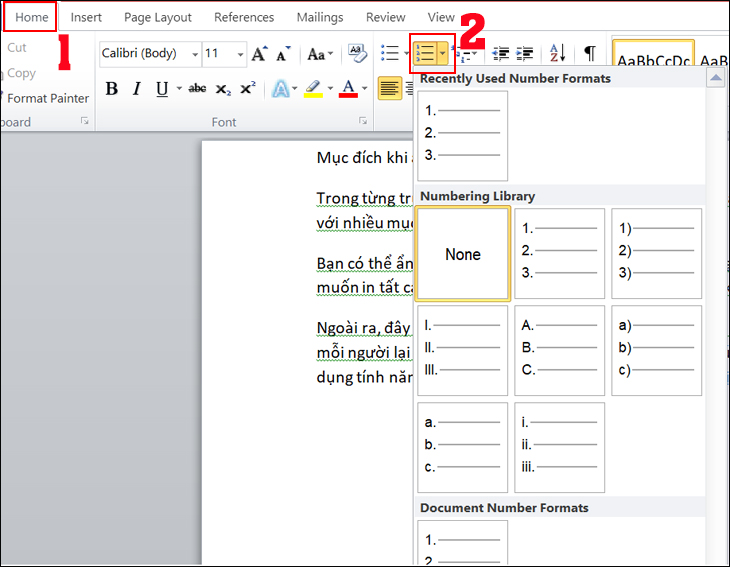
Task: Click the Sort A-Z icon
Action: [557, 54]
